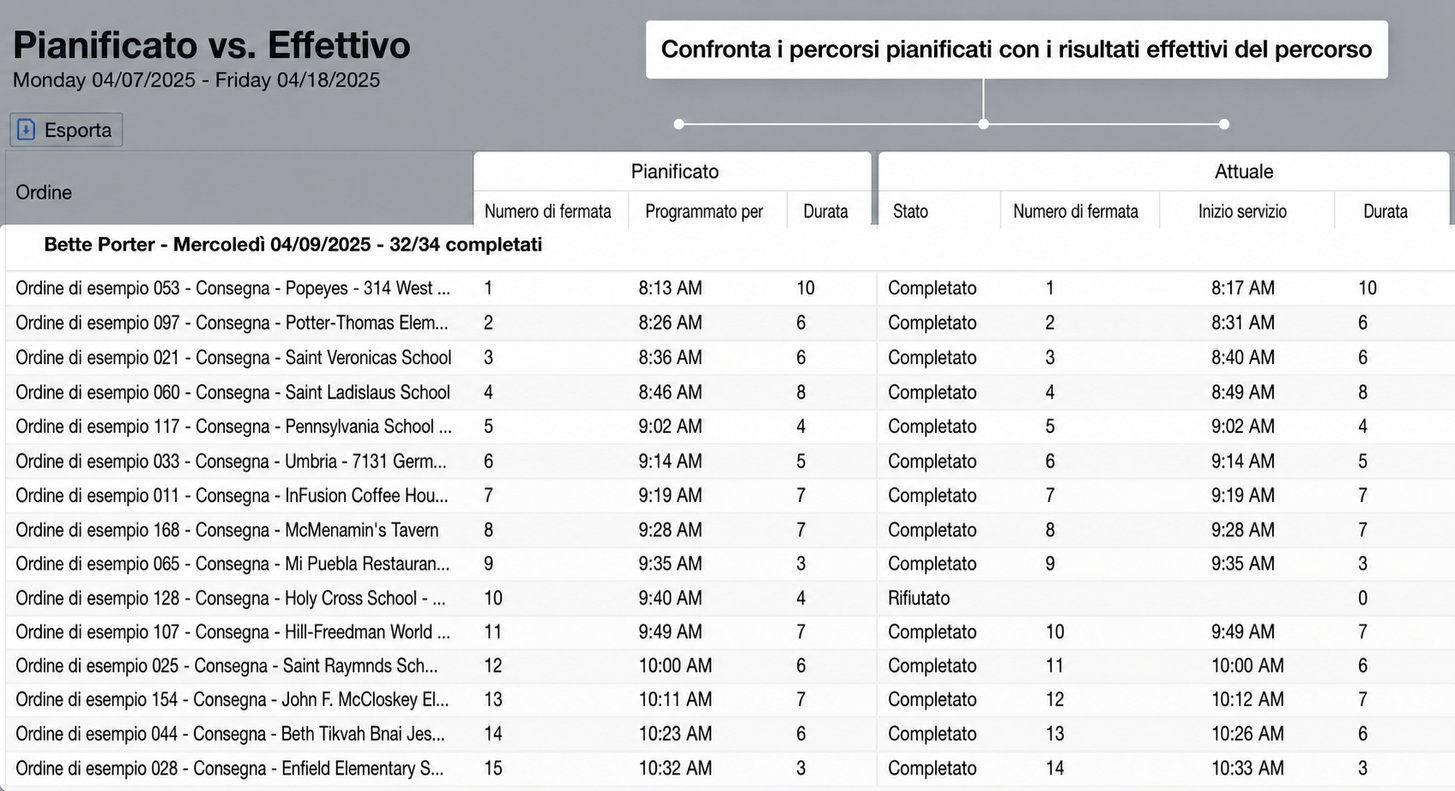Click the scheduled time 10:32 AM
Screen dimensions: 1455x791
(675, 768)
